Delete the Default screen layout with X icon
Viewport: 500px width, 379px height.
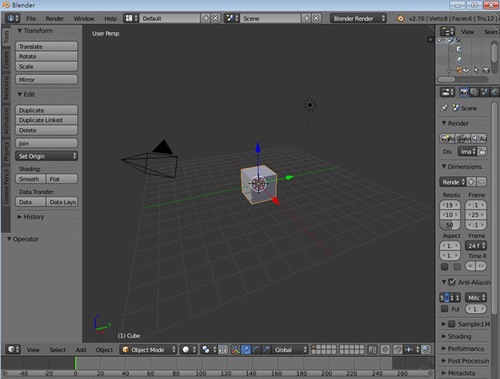click(x=215, y=18)
